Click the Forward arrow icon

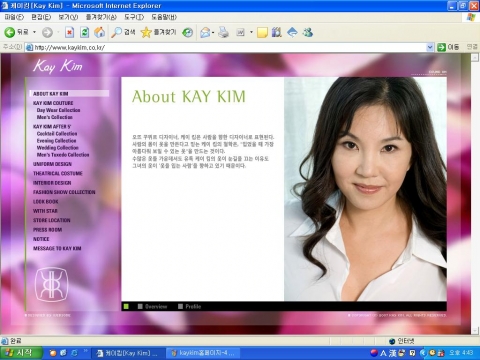(47, 32)
